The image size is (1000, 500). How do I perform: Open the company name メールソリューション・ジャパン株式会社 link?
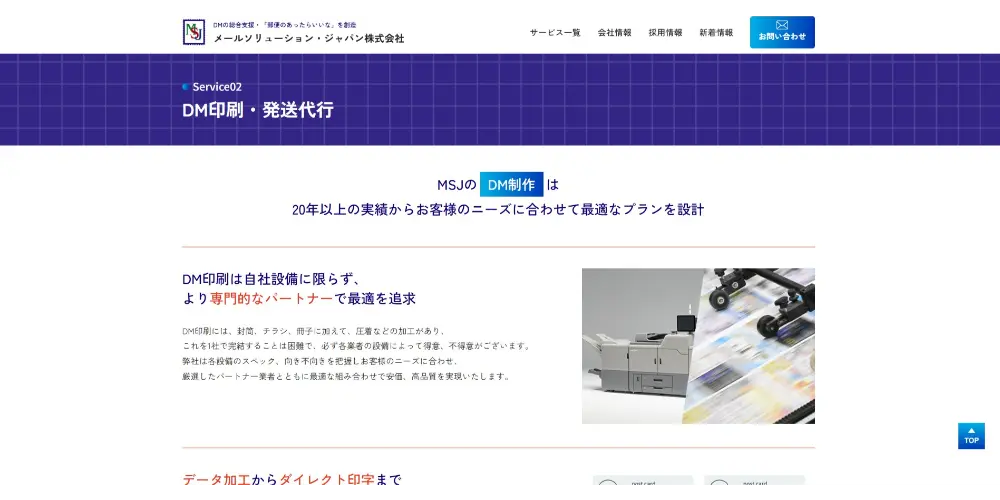tap(309, 38)
